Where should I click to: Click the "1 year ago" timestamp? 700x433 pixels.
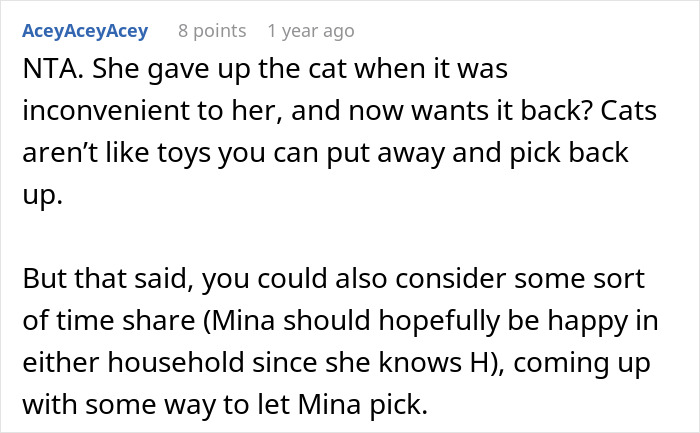[310, 31]
